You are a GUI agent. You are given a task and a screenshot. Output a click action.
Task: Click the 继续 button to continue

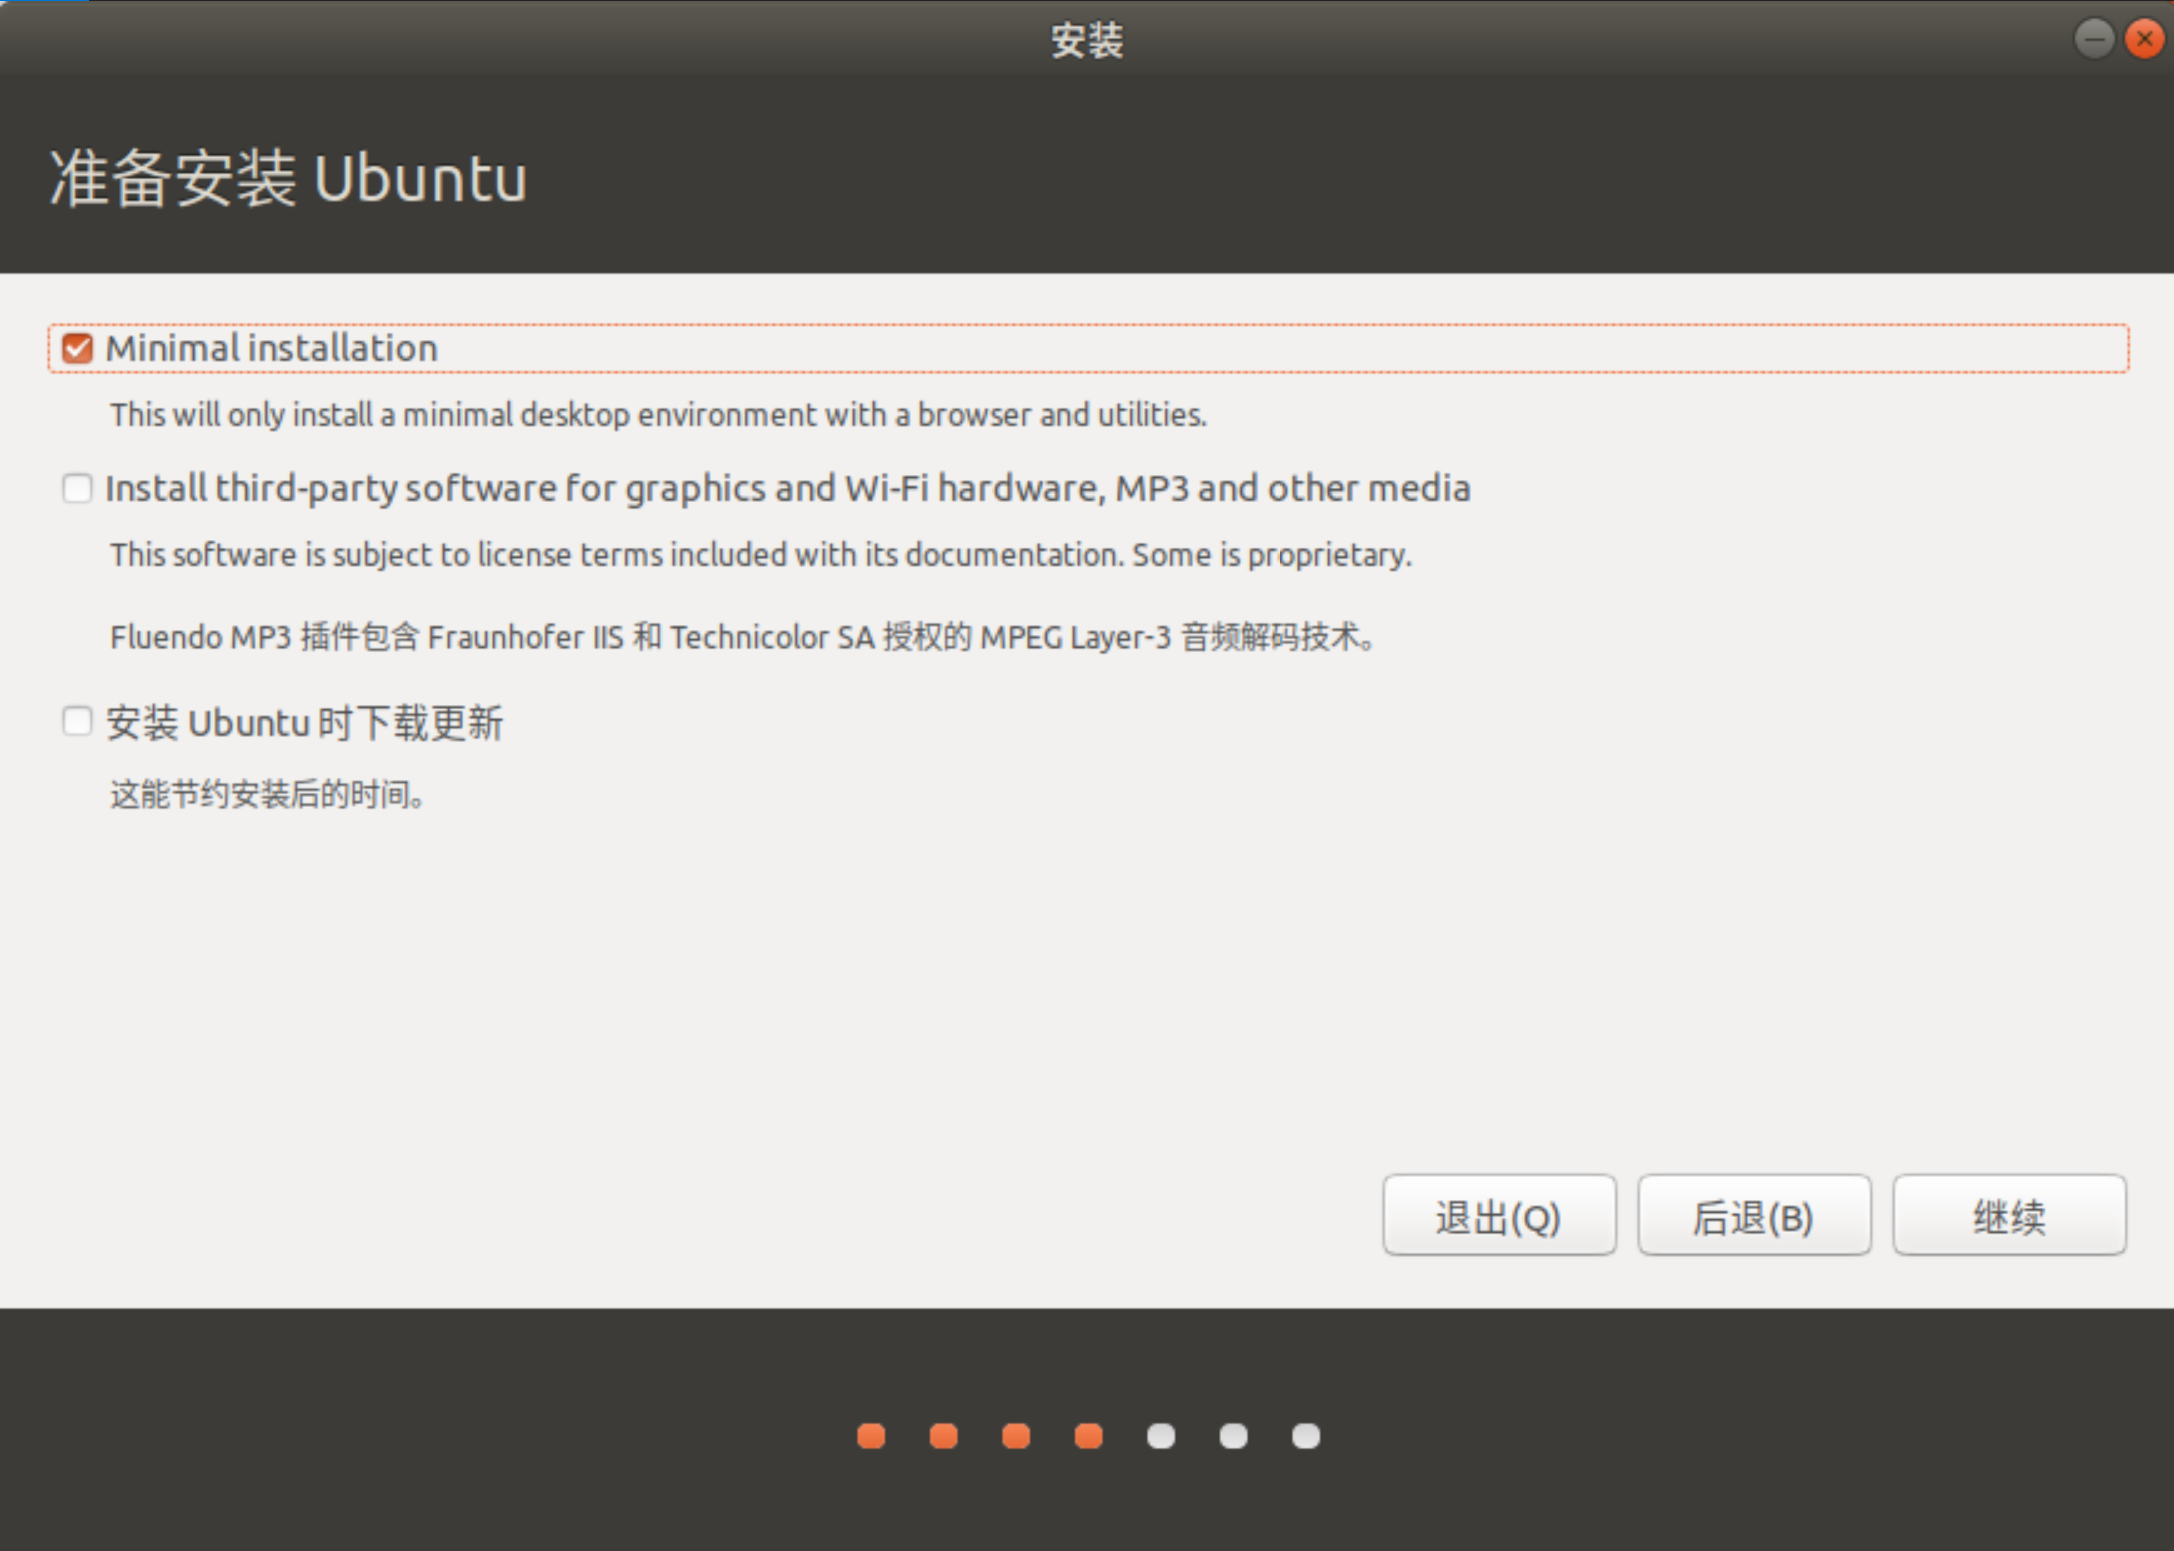(2009, 1216)
